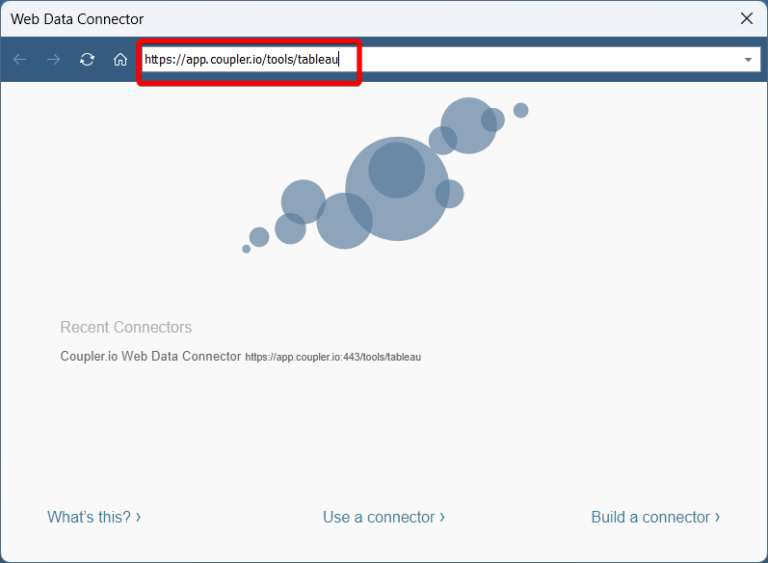Click the back navigation arrow
The height and width of the screenshot is (563, 768).
coord(20,60)
